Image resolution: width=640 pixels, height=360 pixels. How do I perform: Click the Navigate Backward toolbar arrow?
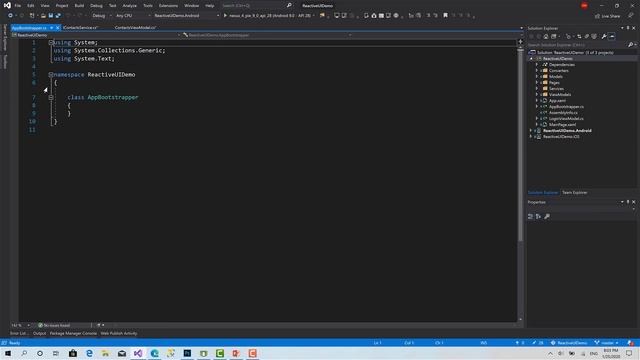10,16
